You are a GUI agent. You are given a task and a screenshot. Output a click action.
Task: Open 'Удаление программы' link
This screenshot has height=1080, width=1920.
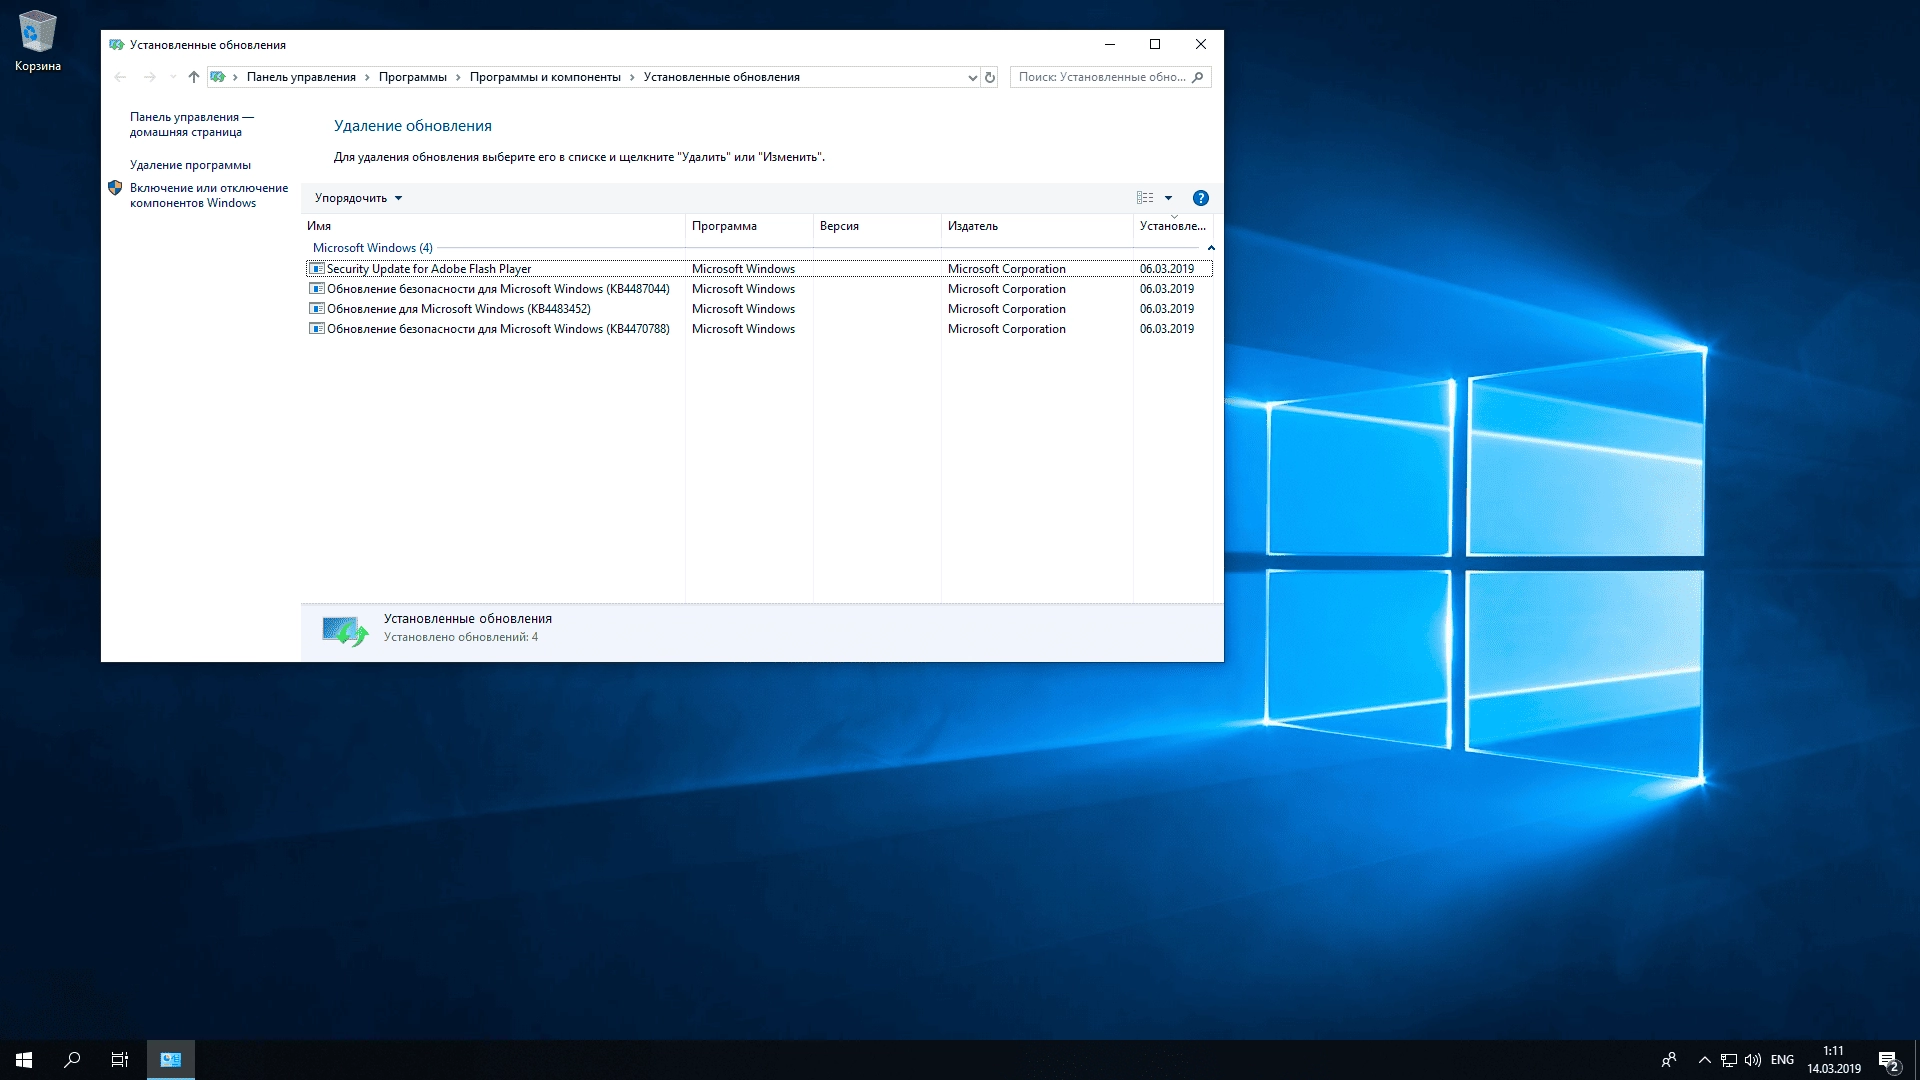coord(190,165)
